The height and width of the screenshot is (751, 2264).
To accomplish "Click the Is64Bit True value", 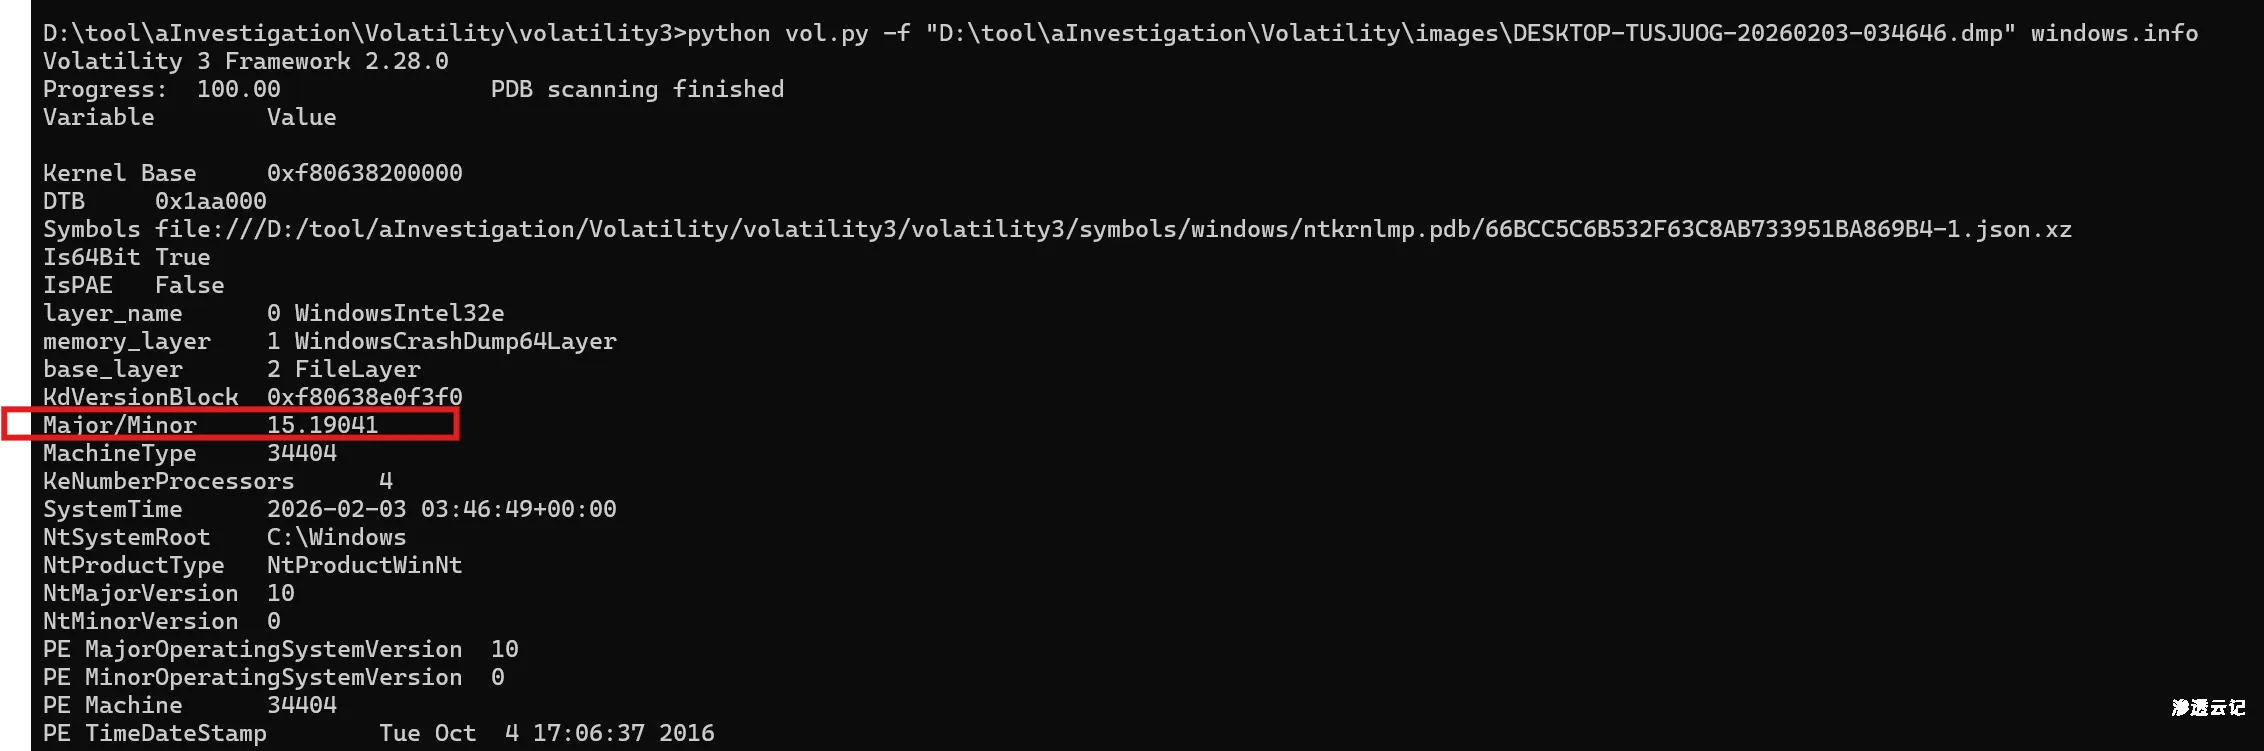I will [x=182, y=257].
